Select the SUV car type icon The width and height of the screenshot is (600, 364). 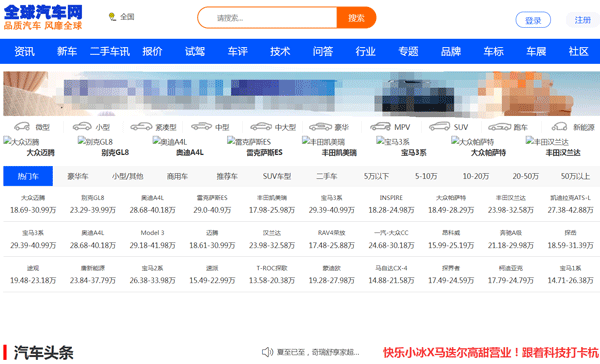[448, 127]
